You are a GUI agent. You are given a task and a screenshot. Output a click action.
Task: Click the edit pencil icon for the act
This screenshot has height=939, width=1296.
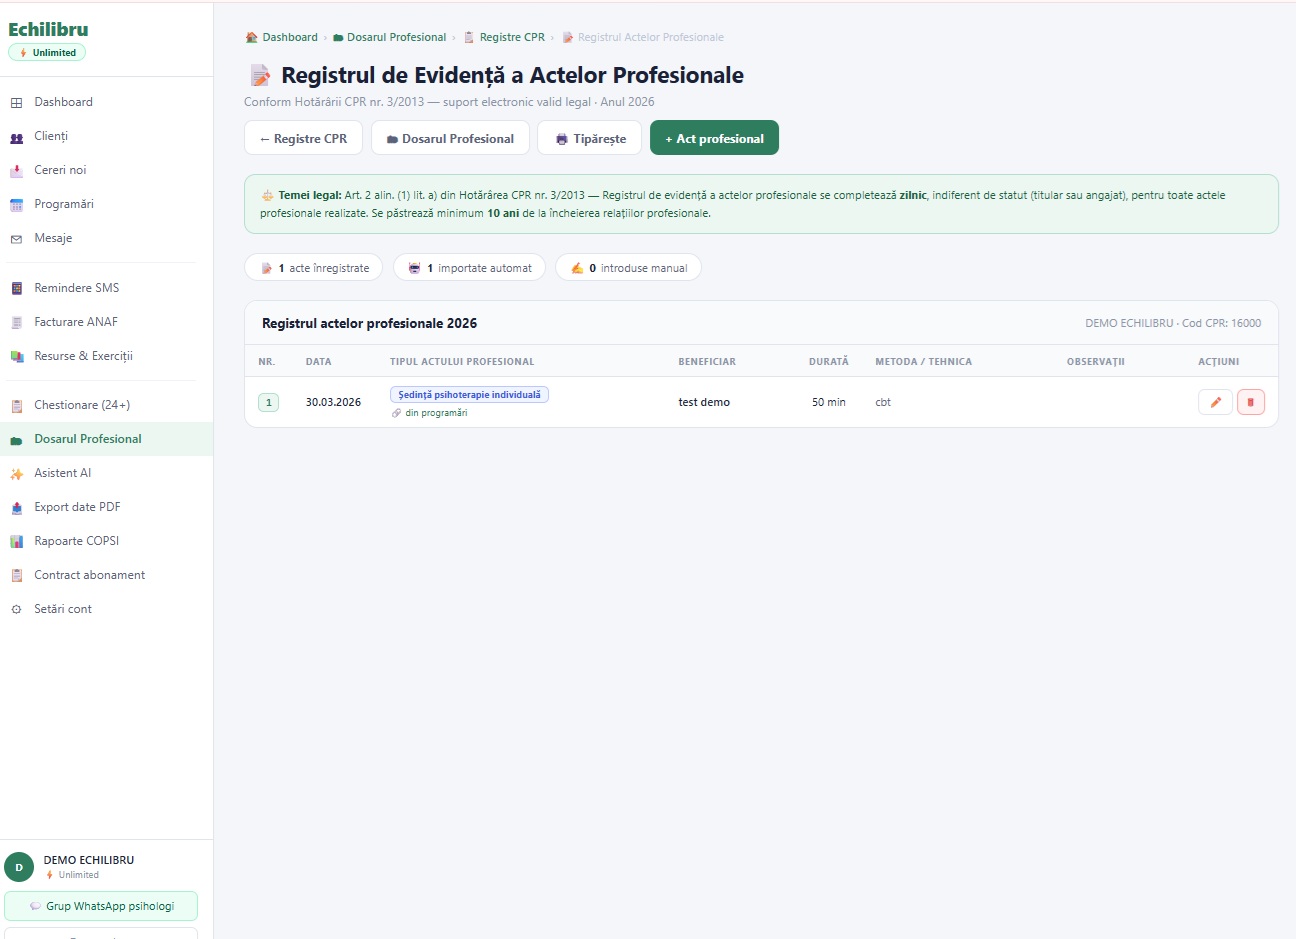click(1215, 401)
